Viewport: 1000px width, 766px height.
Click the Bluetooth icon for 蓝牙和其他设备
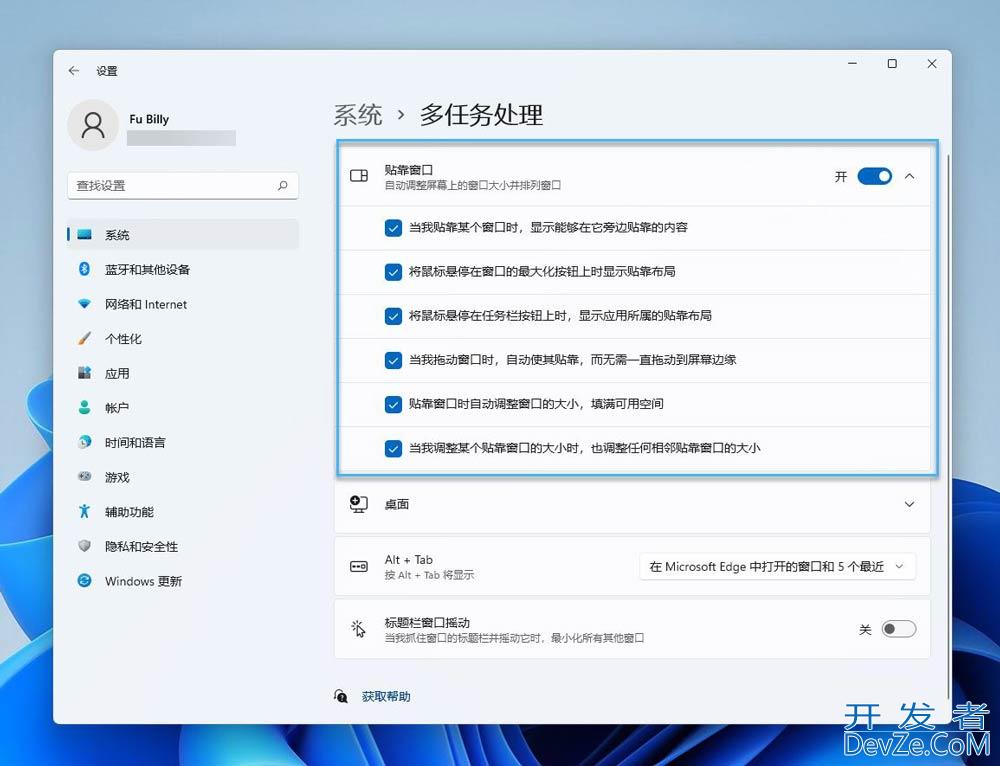click(x=84, y=269)
